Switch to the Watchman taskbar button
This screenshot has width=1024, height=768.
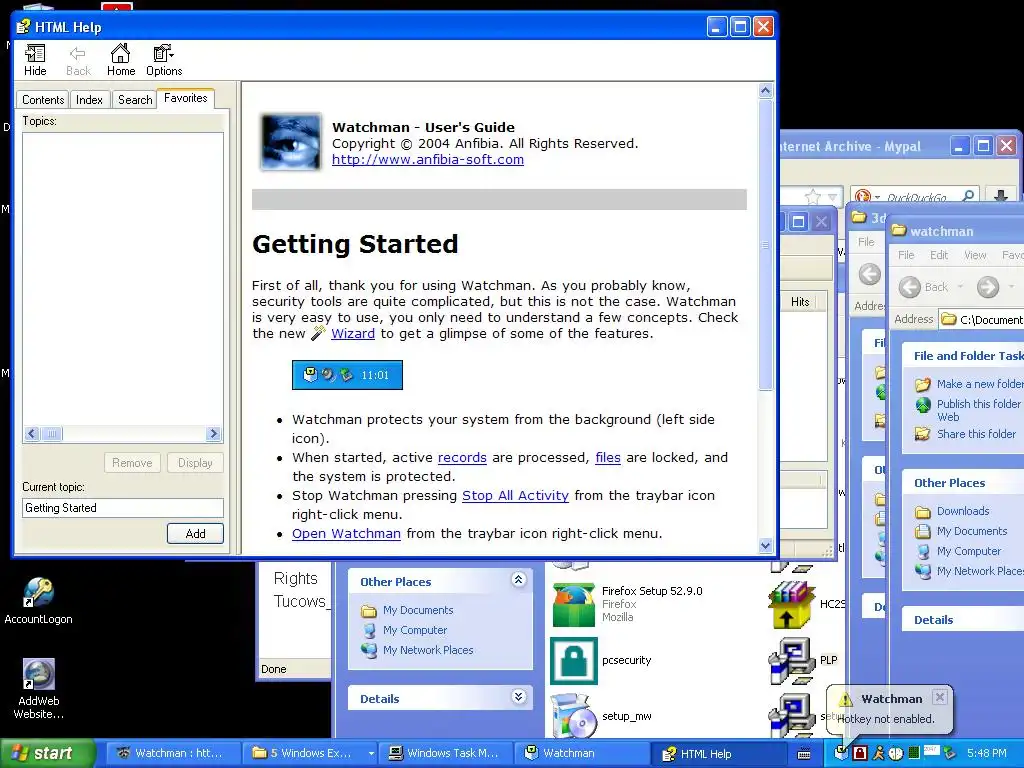point(581,754)
